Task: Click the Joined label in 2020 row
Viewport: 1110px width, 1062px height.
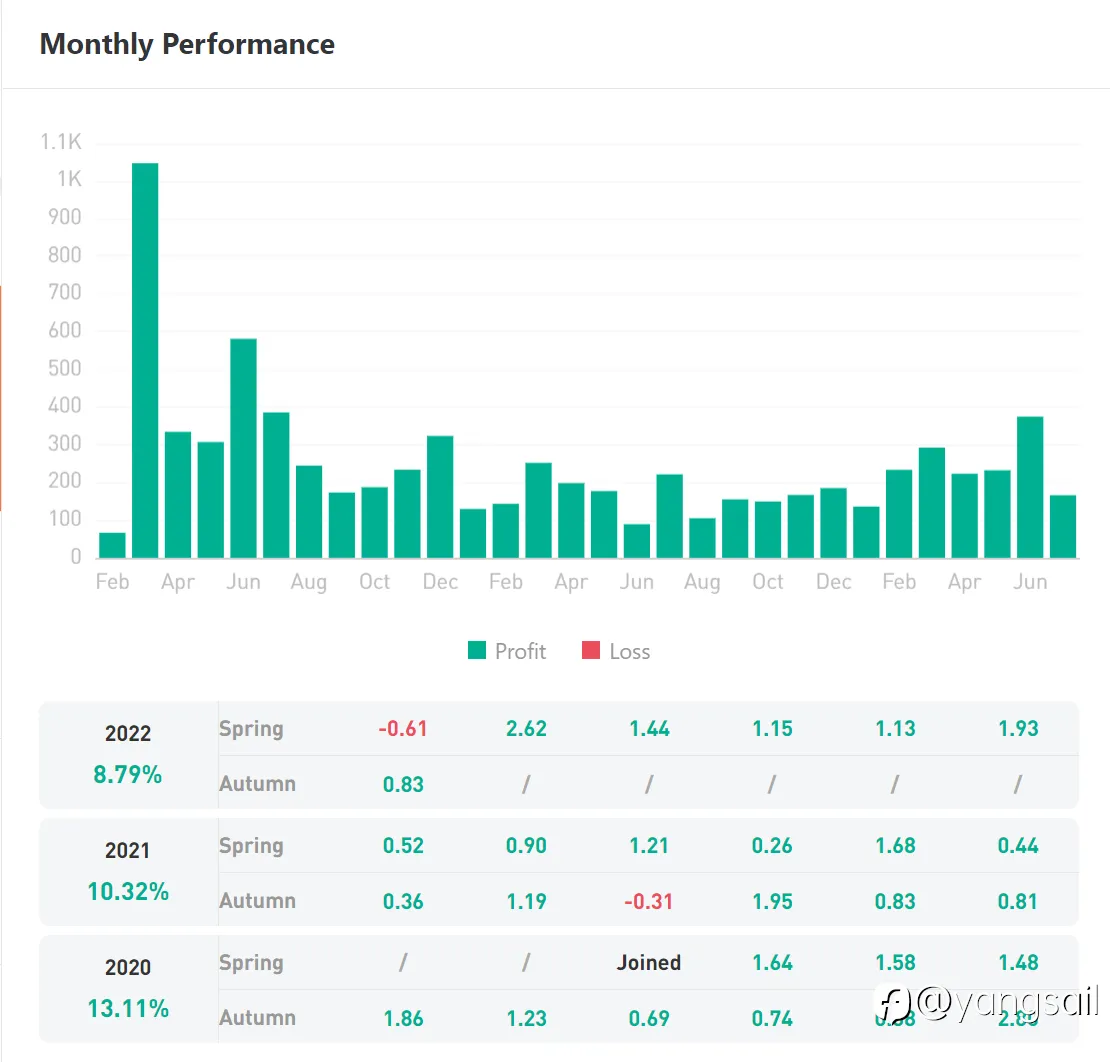Action: pyautogui.click(x=649, y=963)
